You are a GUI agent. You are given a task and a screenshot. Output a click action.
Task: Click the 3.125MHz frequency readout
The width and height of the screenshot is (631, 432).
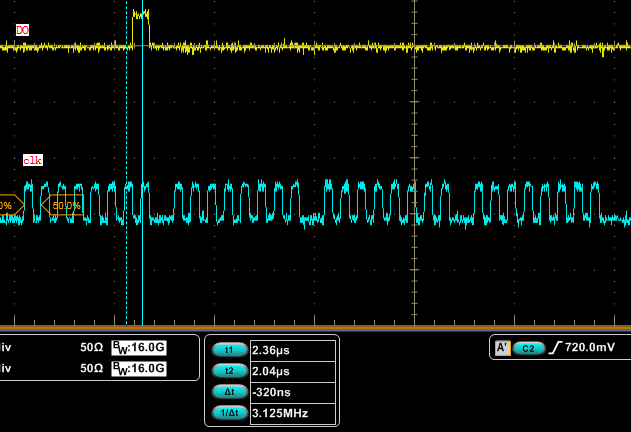[x=293, y=413]
